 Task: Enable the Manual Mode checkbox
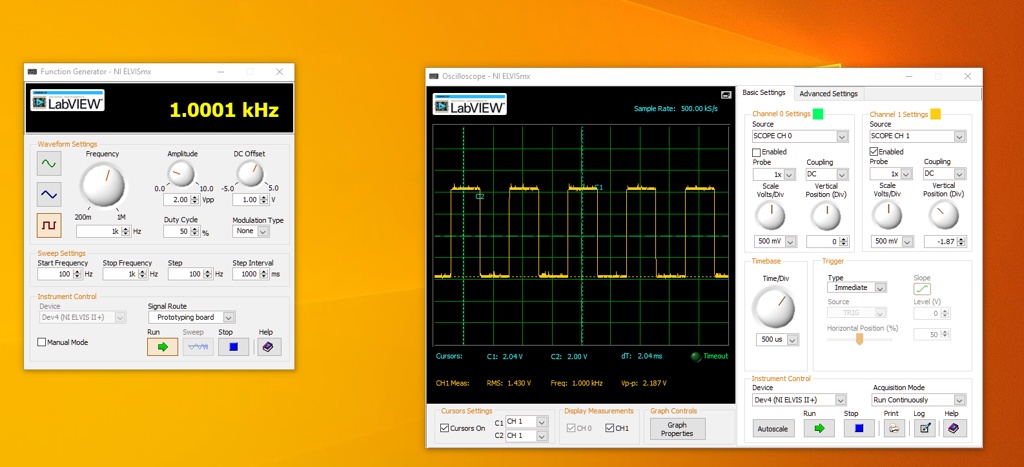42,342
